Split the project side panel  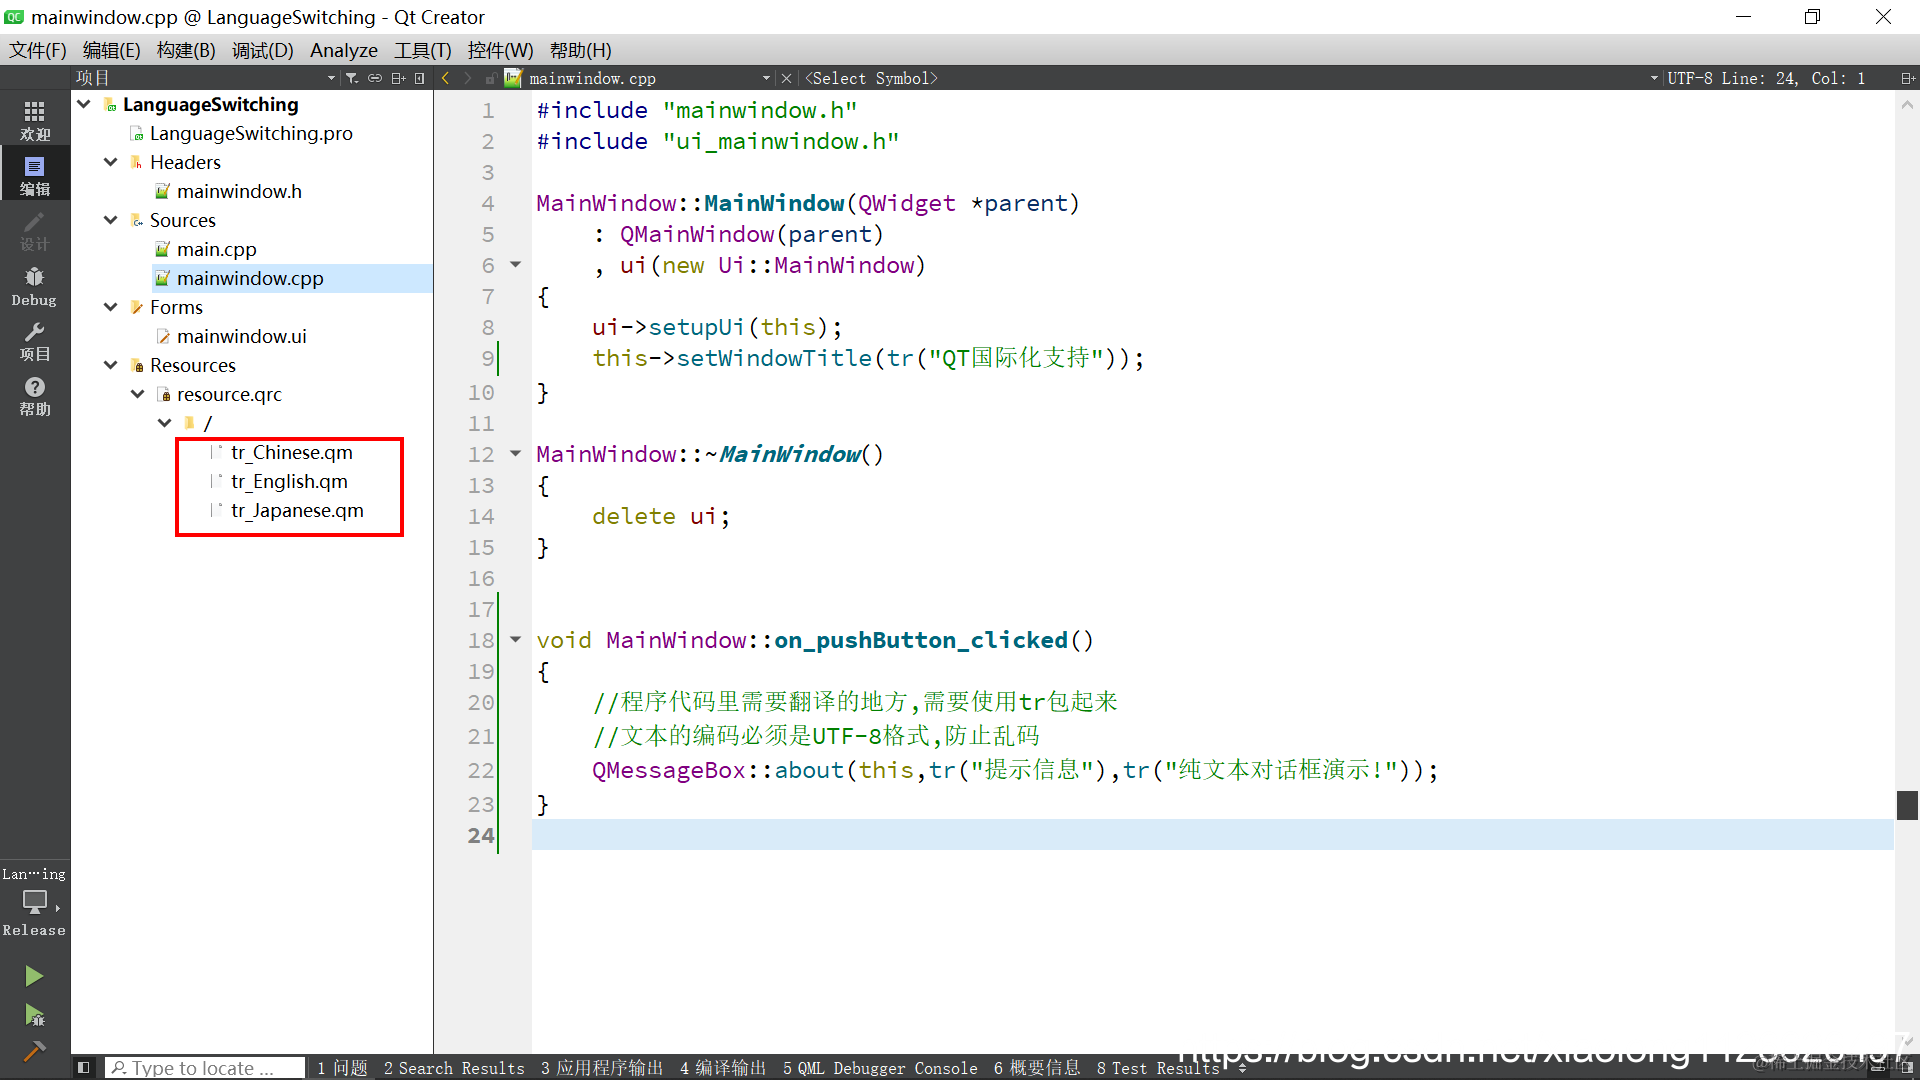[x=398, y=78]
